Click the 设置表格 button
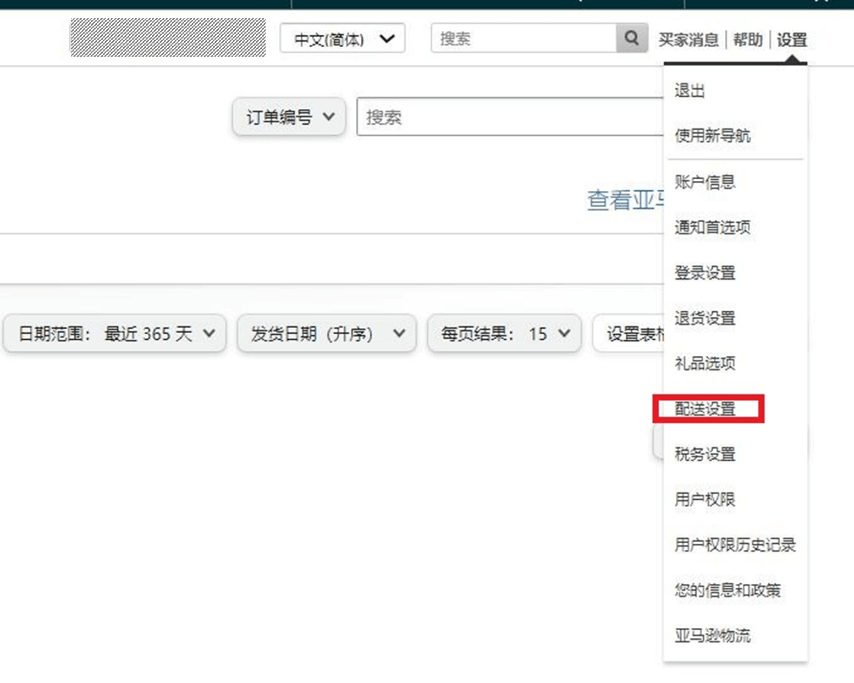Image resolution: width=854 pixels, height=683 pixels. (630, 334)
